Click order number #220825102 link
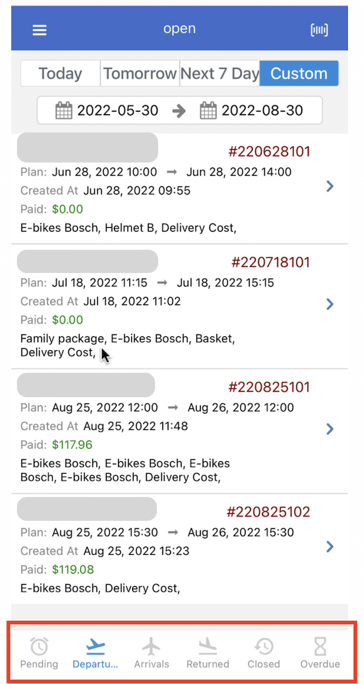 (268, 512)
